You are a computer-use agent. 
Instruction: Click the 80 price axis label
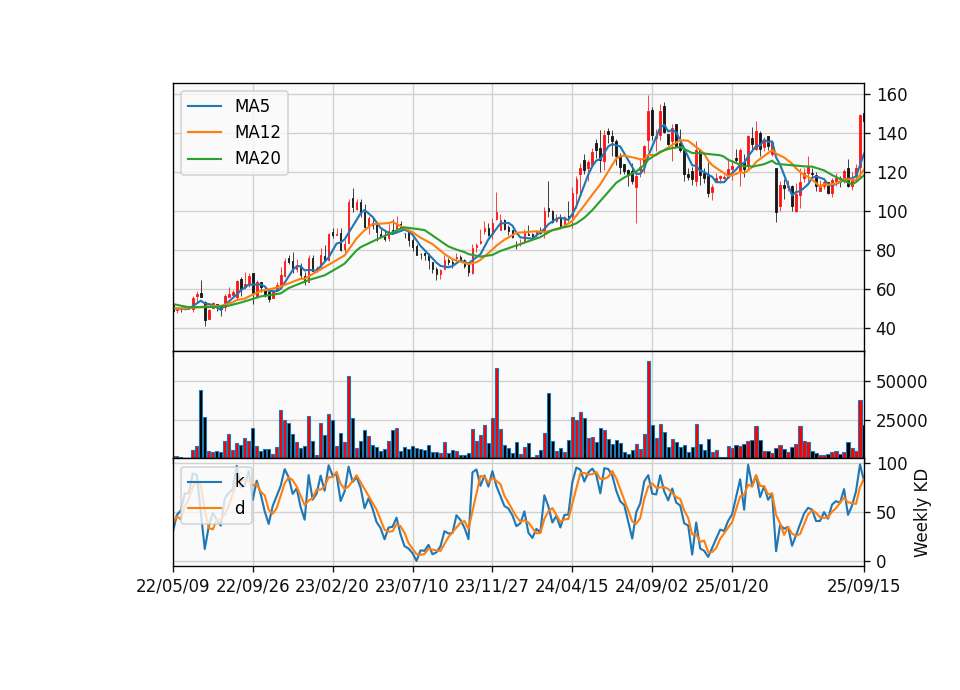coord(887,251)
